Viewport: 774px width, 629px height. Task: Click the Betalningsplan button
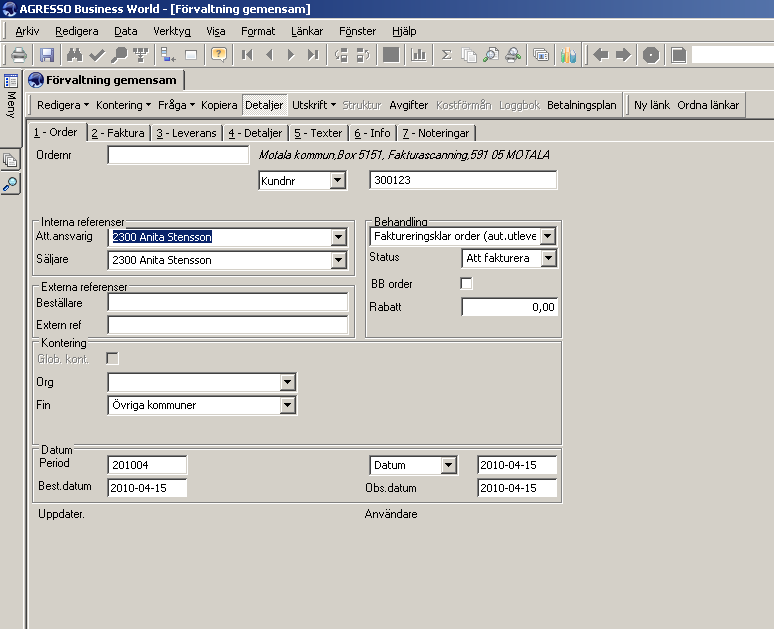(x=581, y=105)
